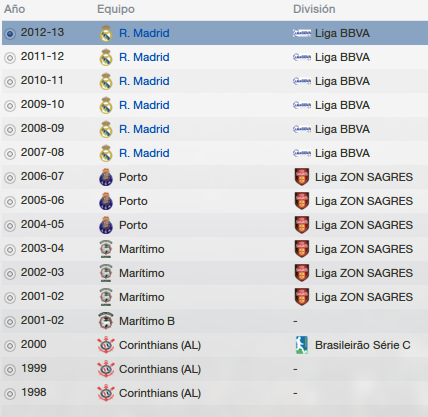Choose the 2000 season radio button
This screenshot has height=417, width=428.
coord(10,346)
